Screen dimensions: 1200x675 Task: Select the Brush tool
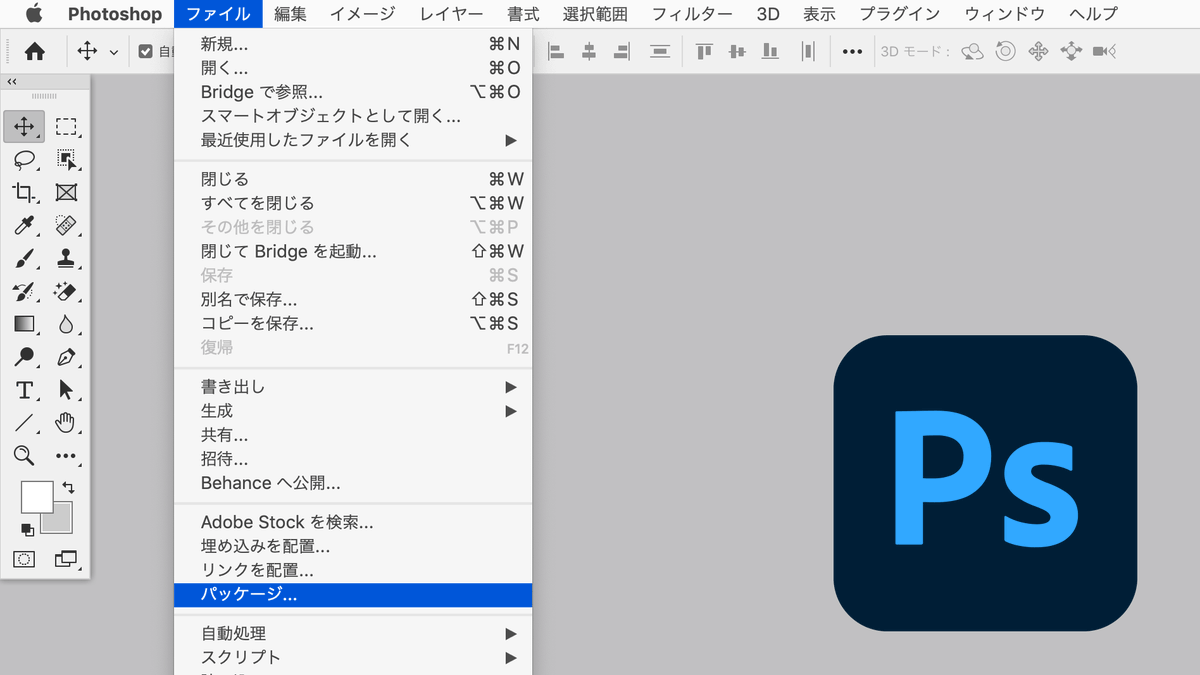(24, 258)
